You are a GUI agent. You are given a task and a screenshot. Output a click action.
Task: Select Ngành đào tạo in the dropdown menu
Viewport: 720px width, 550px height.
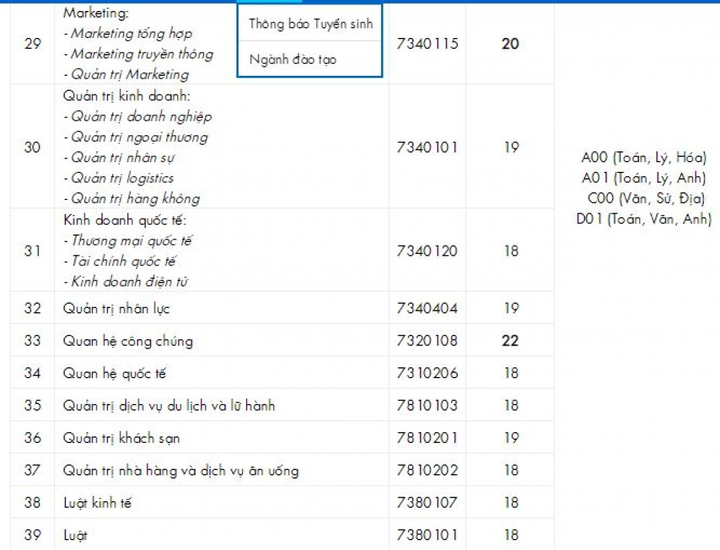[293, 59]
